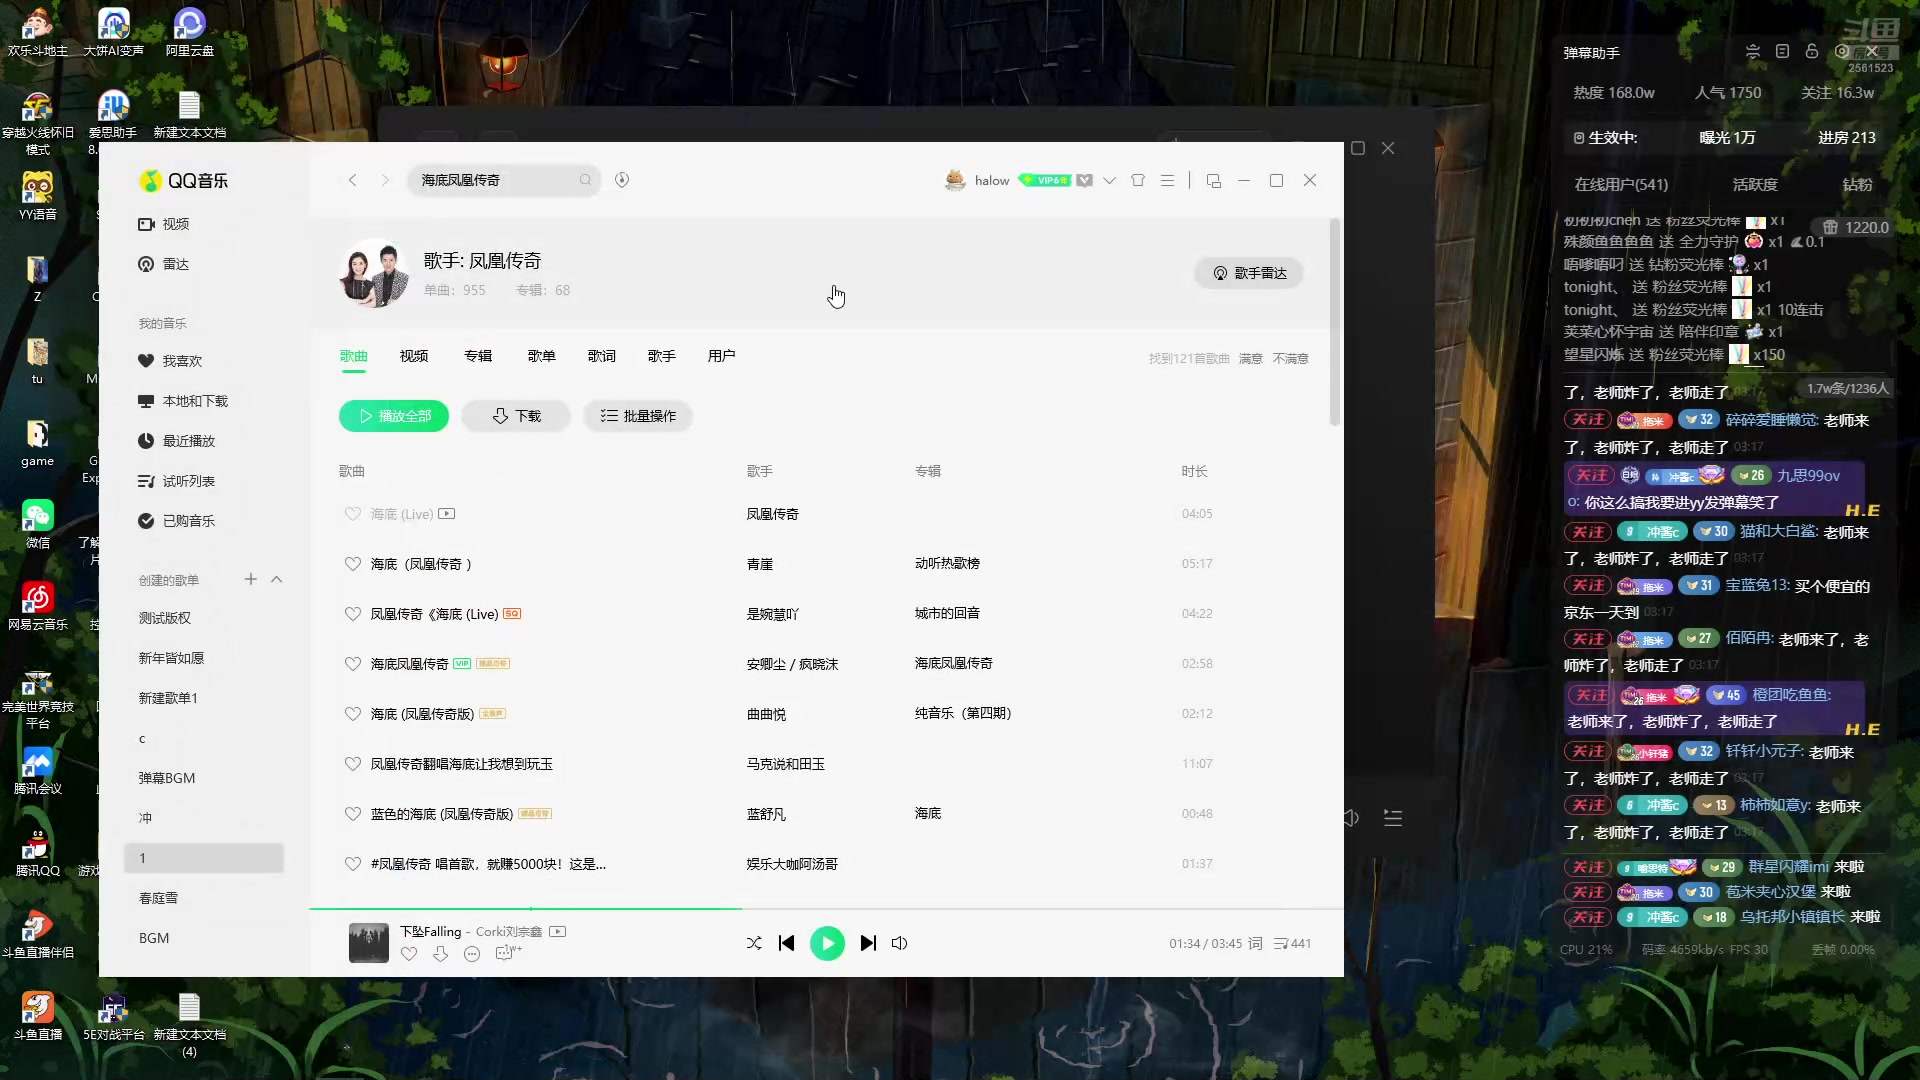The image size is (1920, 1080).
Task: Go forward with the right arrow
Action: [x=385, y=180]
